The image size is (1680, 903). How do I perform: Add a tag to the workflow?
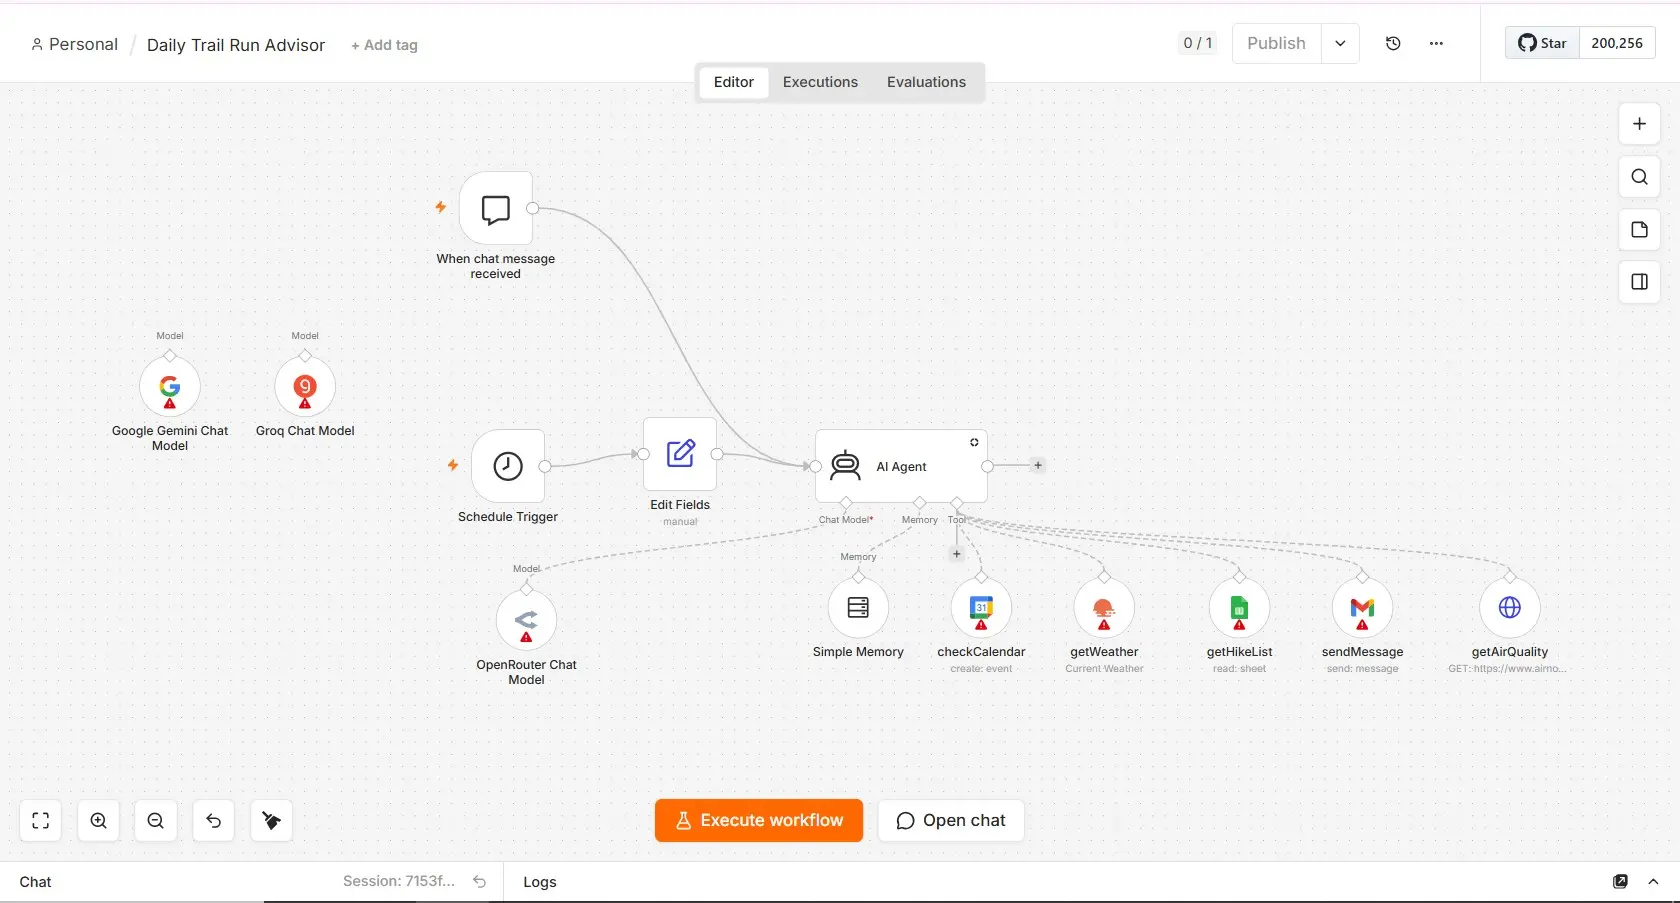(384, 45)
